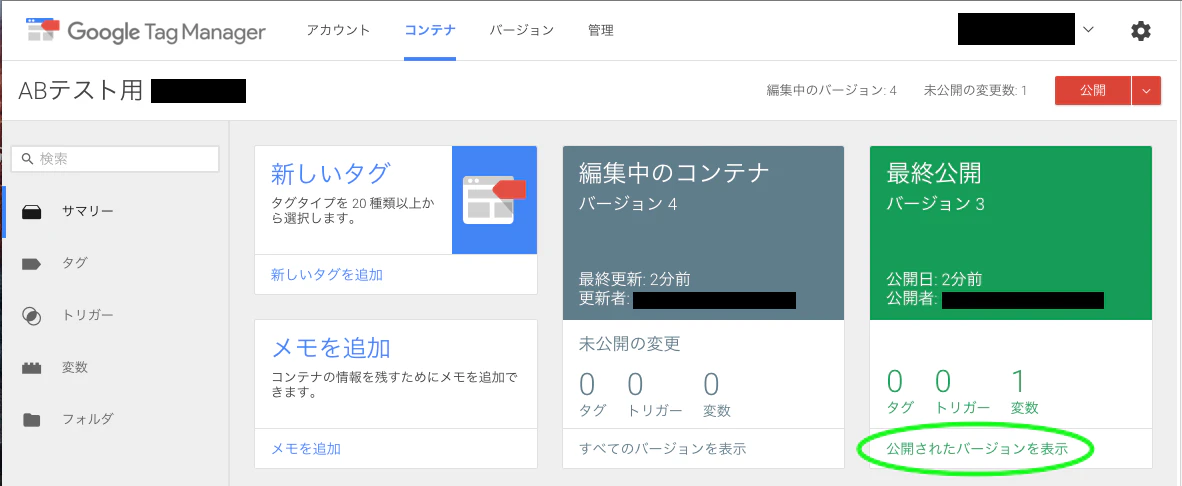Click the 最終更新: 2分前 text
The width and height of the screenshot is (1182, 486).
(635, 280)
